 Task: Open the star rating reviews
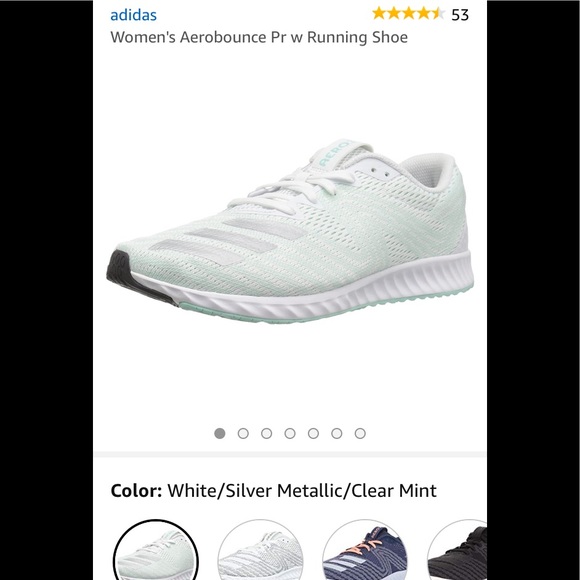408,14
